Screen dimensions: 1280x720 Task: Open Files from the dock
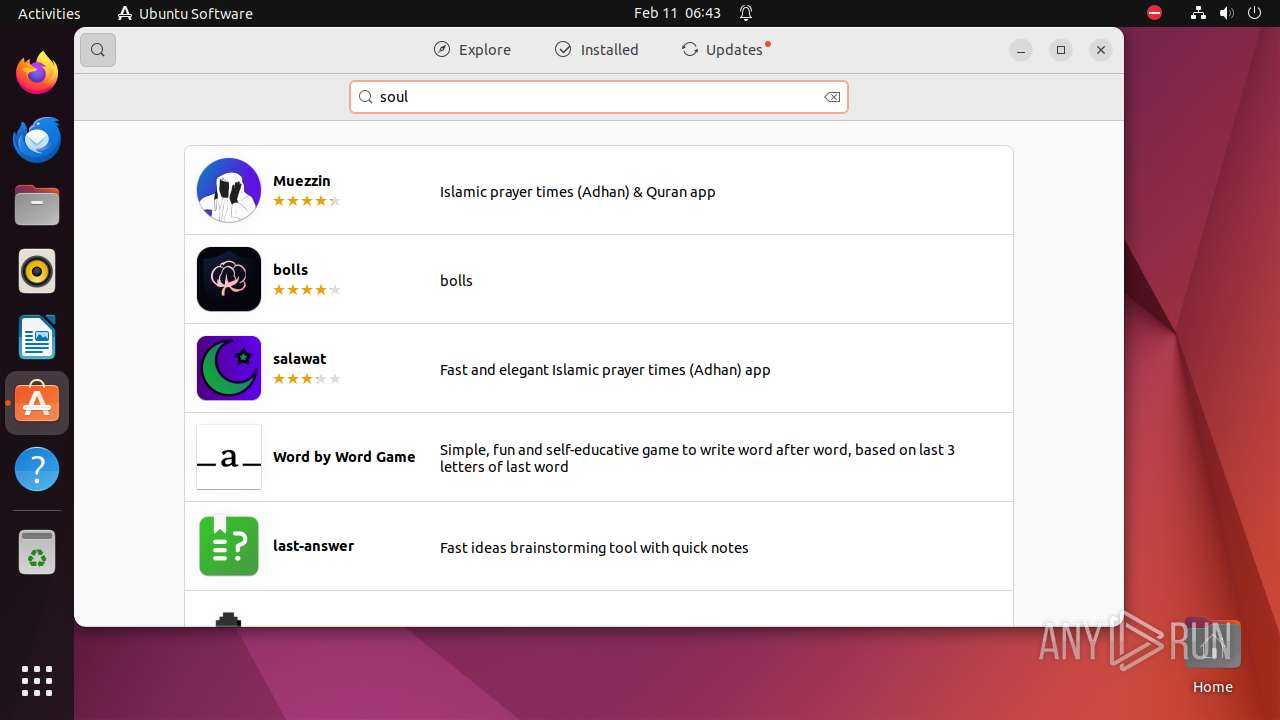[x=37, y=205]
